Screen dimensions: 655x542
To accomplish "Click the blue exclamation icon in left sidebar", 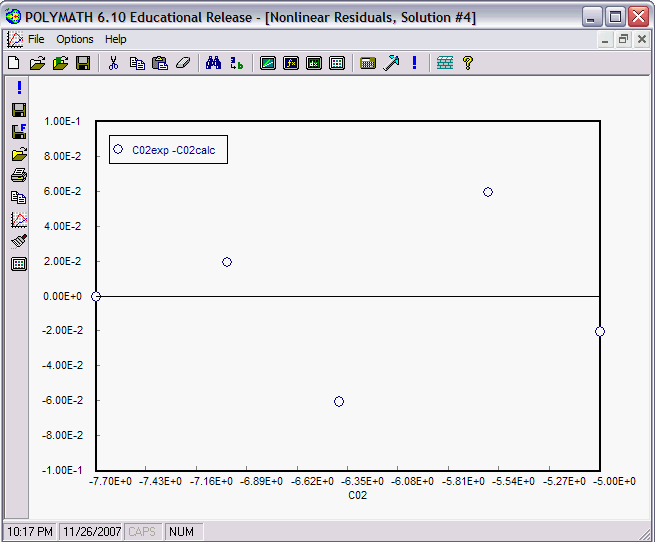I will (x=19, y=88).
